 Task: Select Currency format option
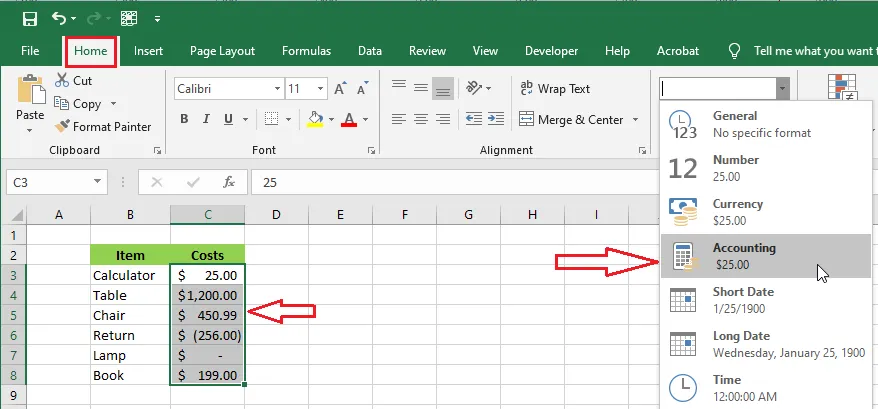(766, 212)
